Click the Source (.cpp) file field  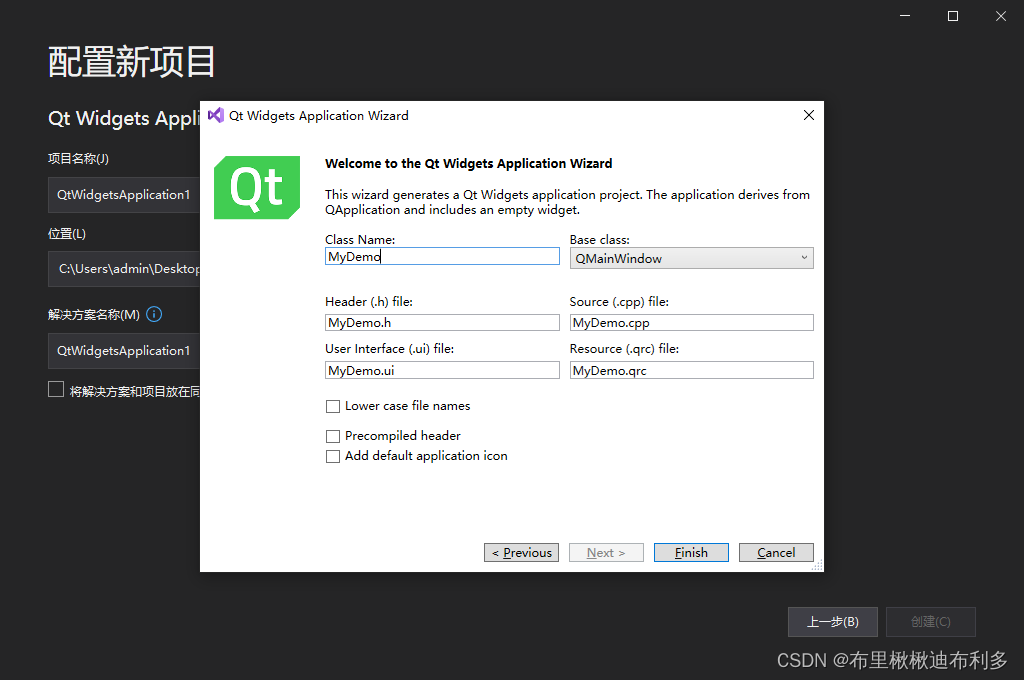coord(692,323)
